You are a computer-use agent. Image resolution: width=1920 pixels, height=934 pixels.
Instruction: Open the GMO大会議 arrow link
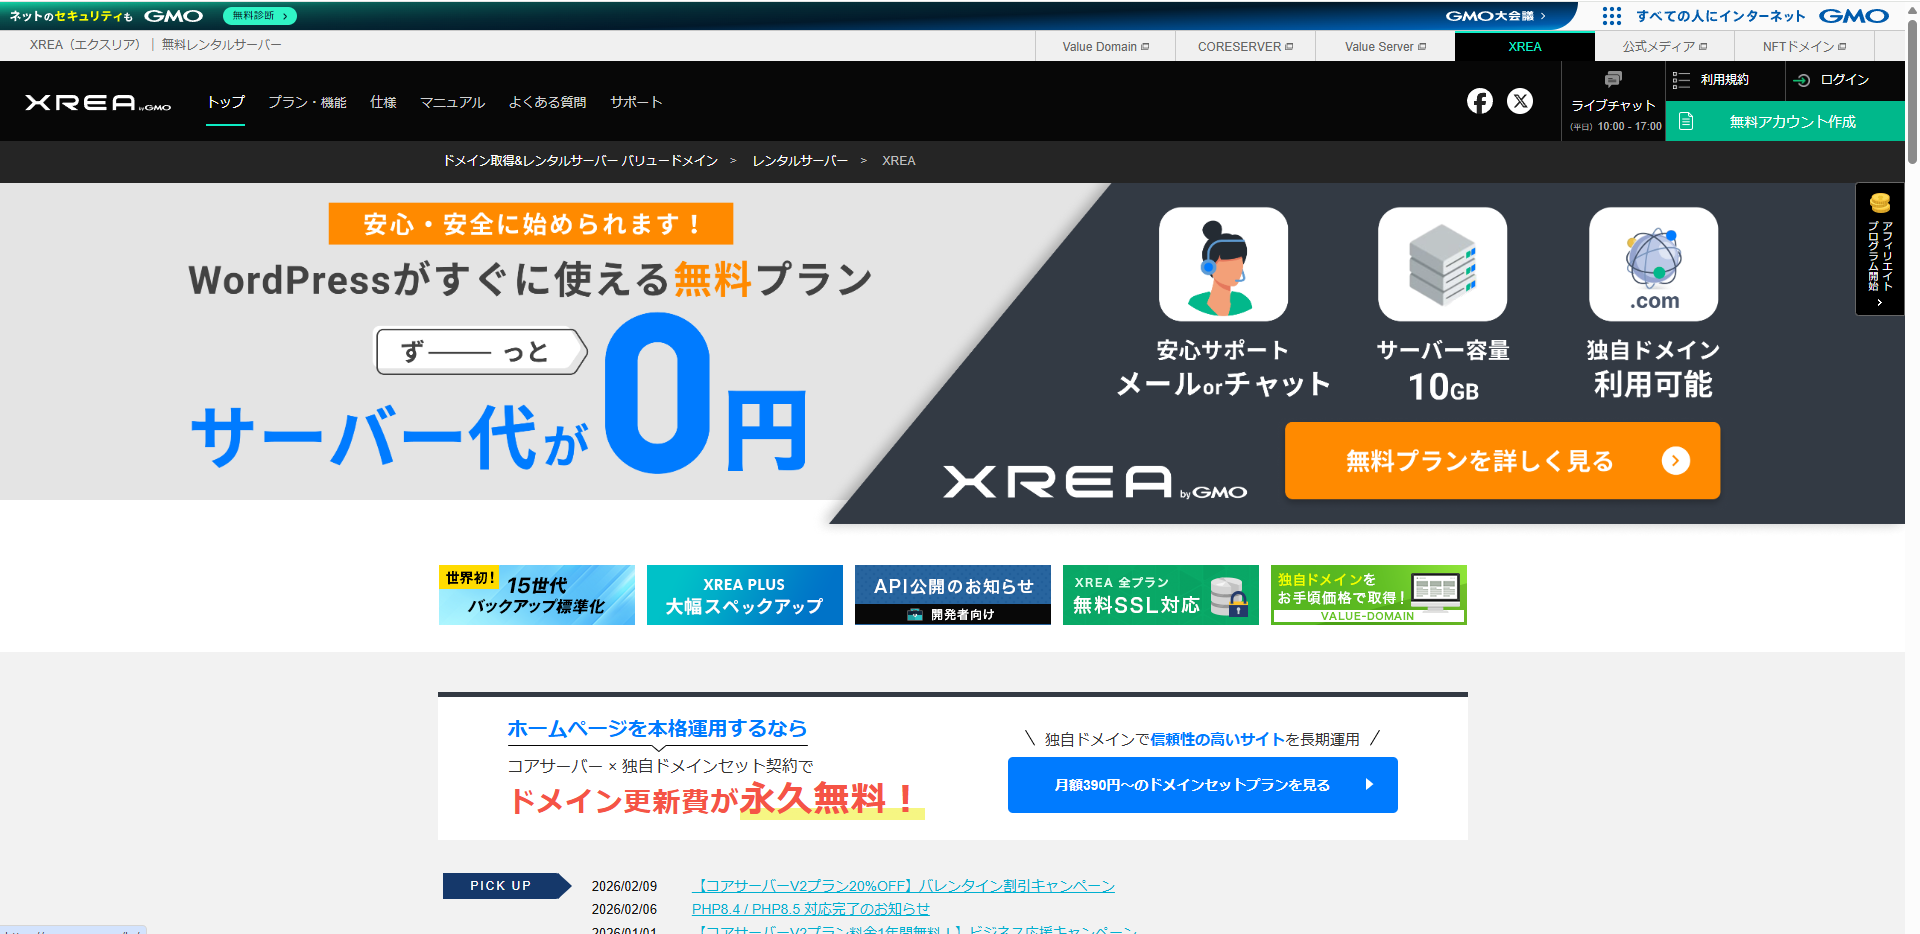click(x=1495, y=16)
